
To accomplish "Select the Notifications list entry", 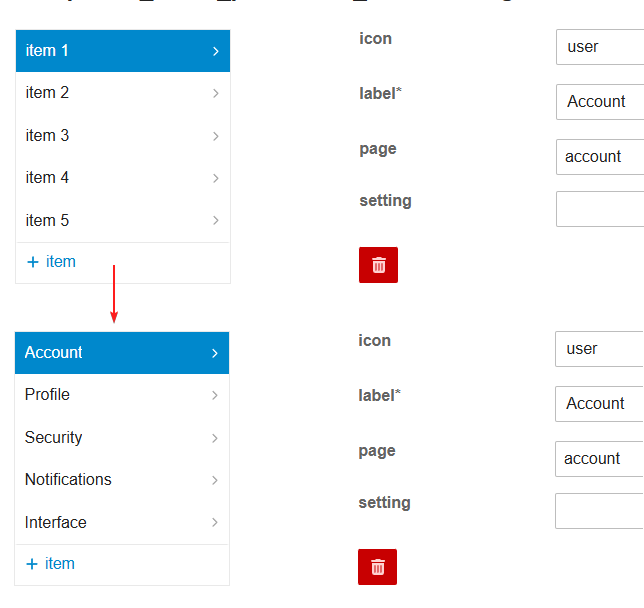I will pyautogui.click(x=122, y=480).
